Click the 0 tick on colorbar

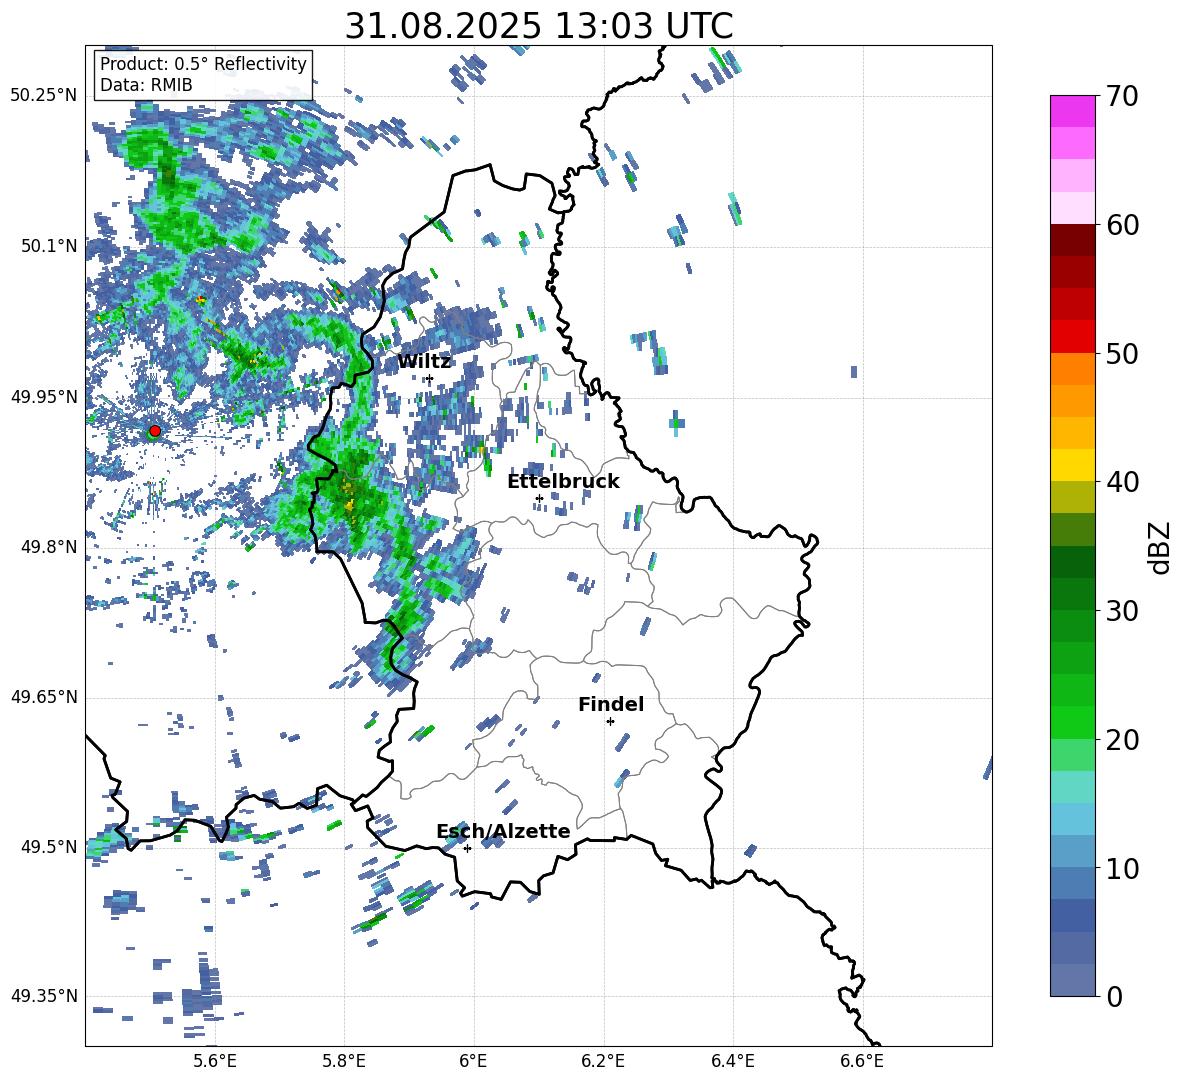[x=1113, y=996]
